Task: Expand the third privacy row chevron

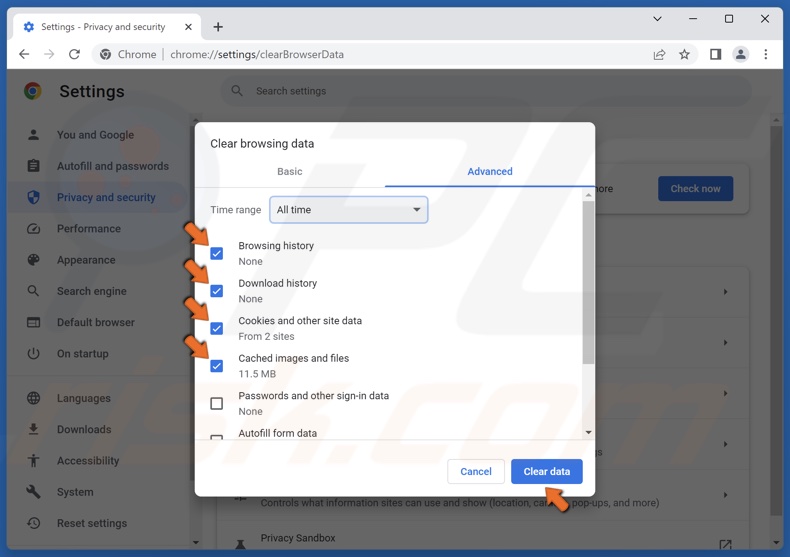Action: pos(726,393)
